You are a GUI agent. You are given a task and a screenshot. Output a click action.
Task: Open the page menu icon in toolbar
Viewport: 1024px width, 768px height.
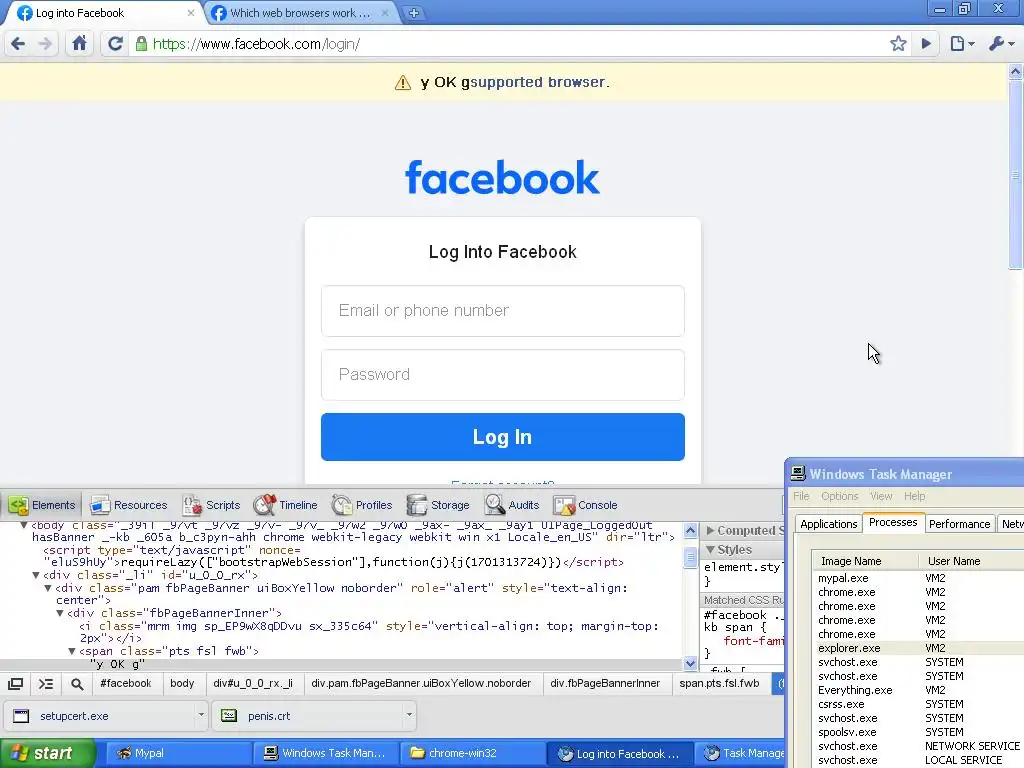(x=962, y=44)
